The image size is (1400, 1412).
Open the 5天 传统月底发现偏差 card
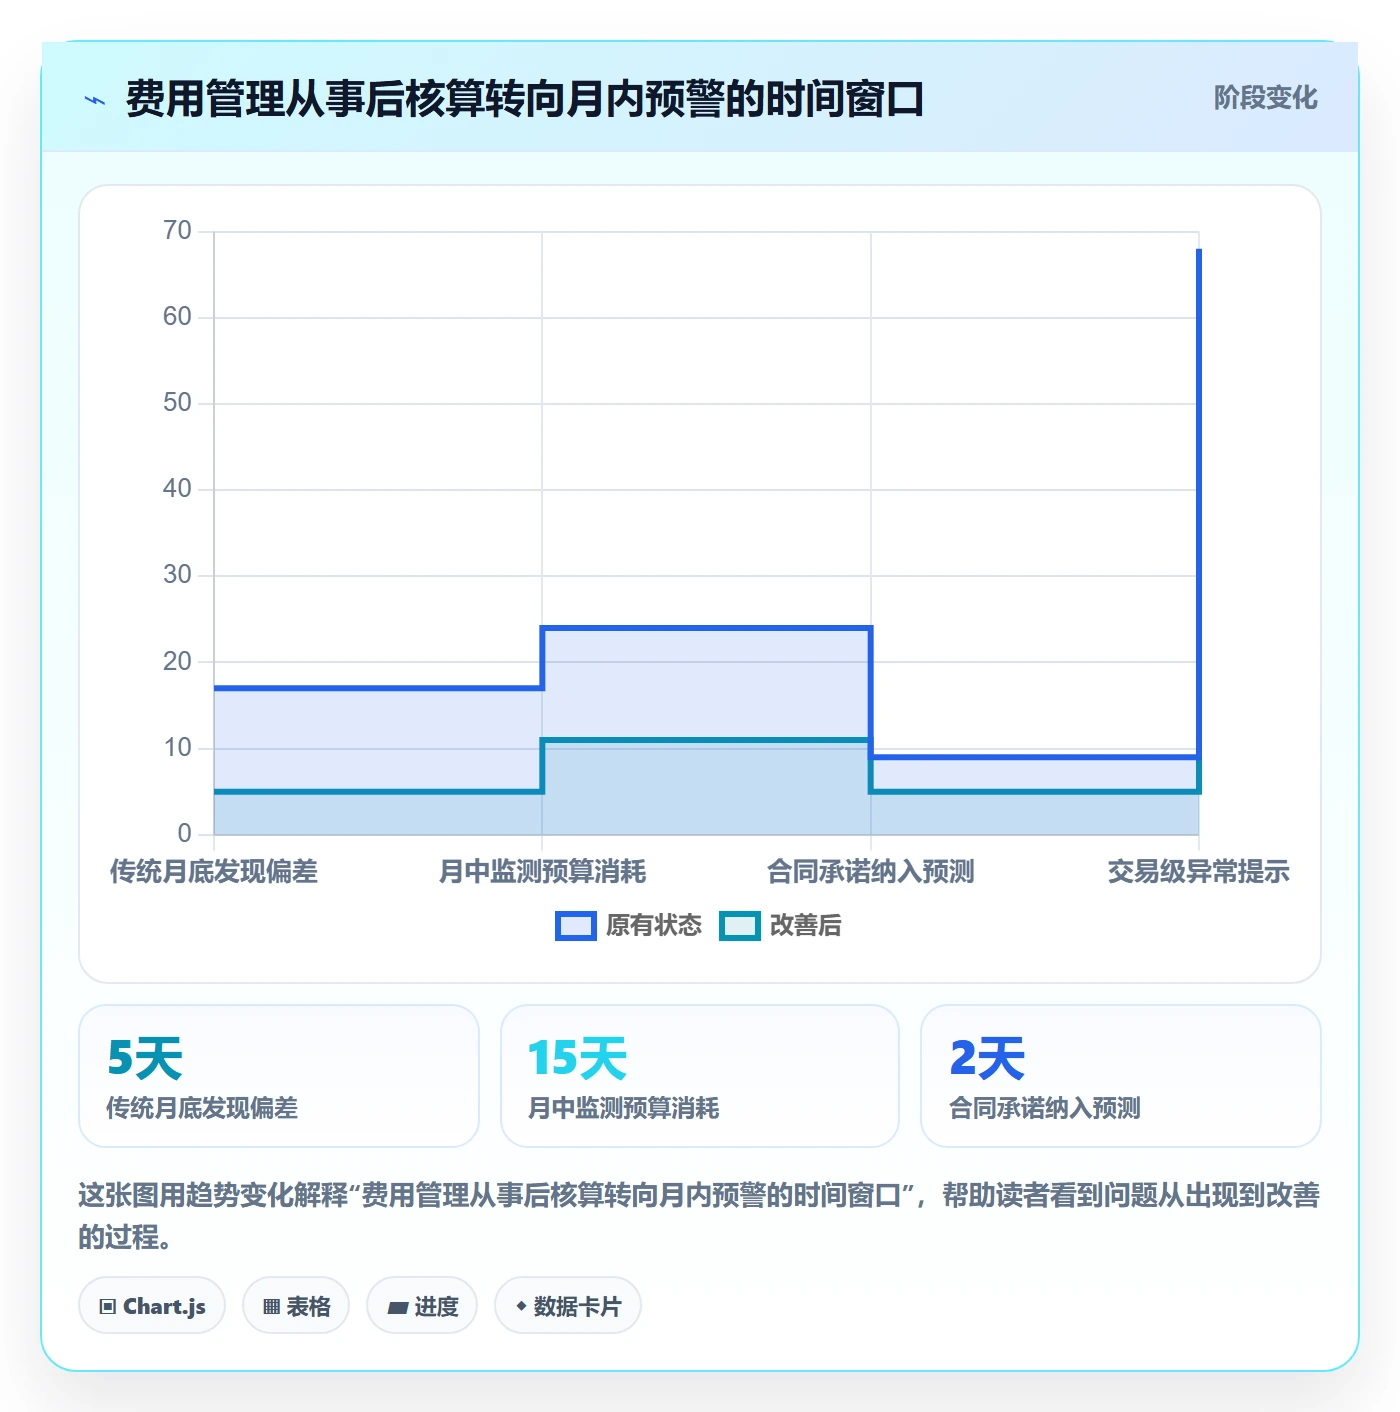tap(279, 1076)
